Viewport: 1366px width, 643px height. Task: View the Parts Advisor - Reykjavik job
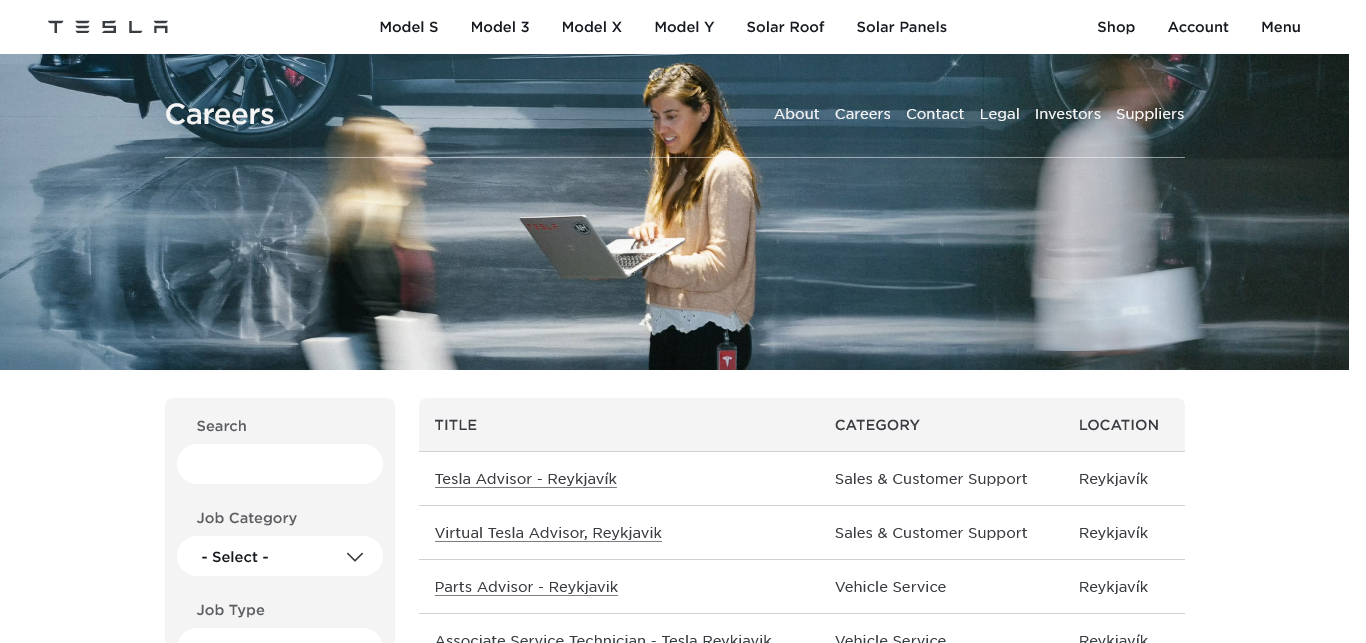coord(526,587)
